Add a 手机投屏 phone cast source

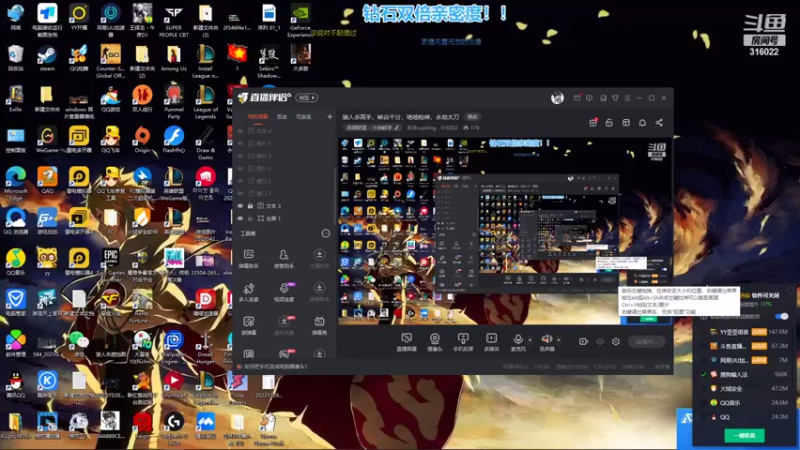pos(463,342)
